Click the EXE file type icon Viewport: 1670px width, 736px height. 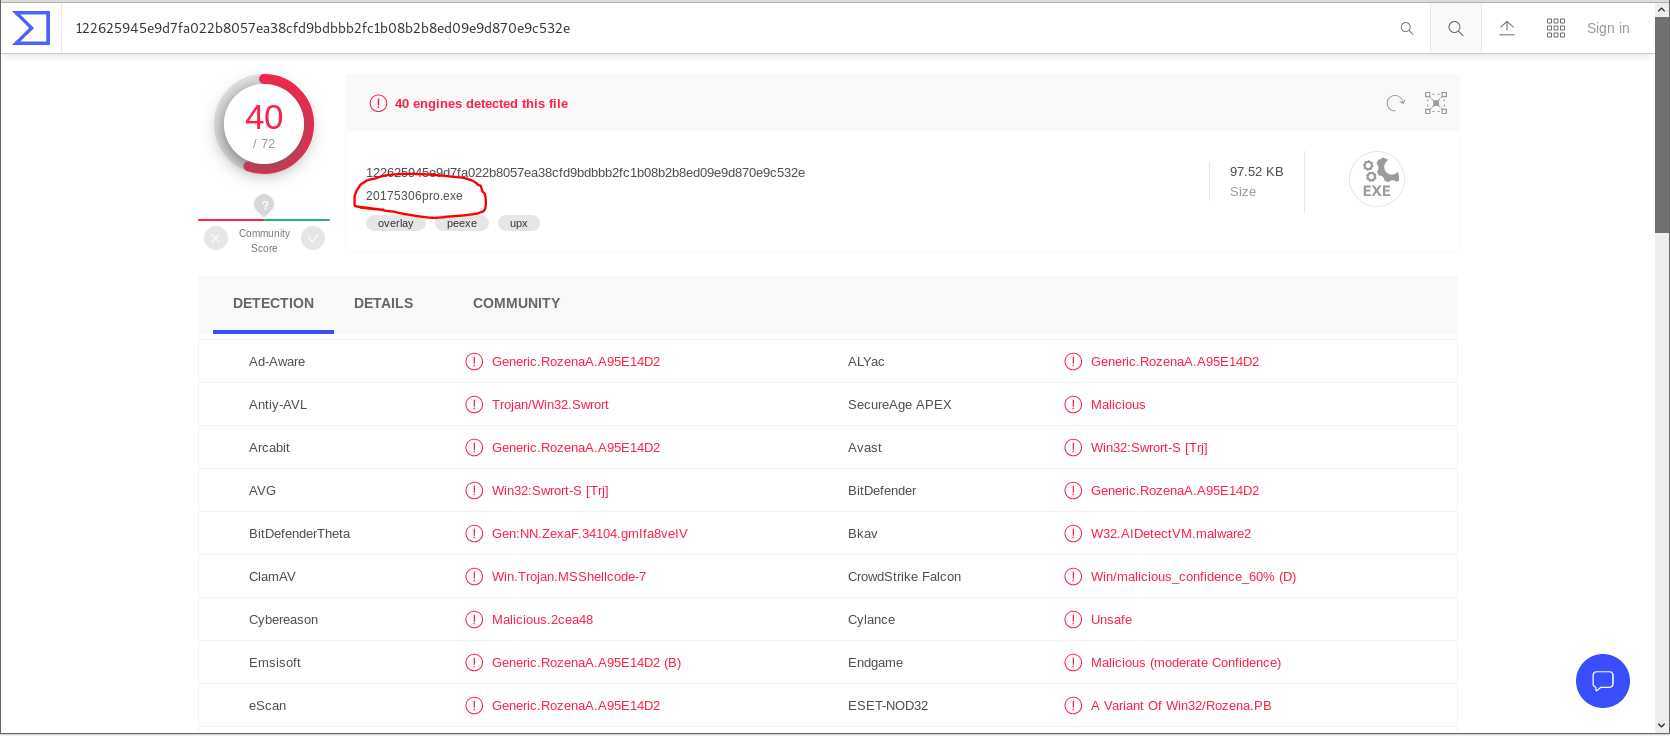pos(1377,179)
